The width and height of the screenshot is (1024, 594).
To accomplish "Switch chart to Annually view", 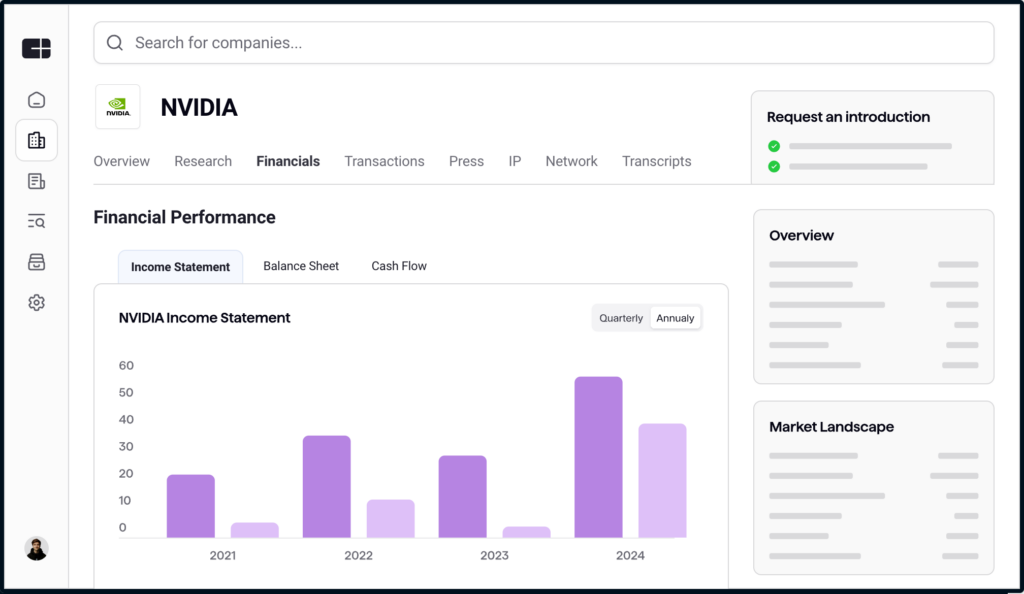I will tap(675, 318).
